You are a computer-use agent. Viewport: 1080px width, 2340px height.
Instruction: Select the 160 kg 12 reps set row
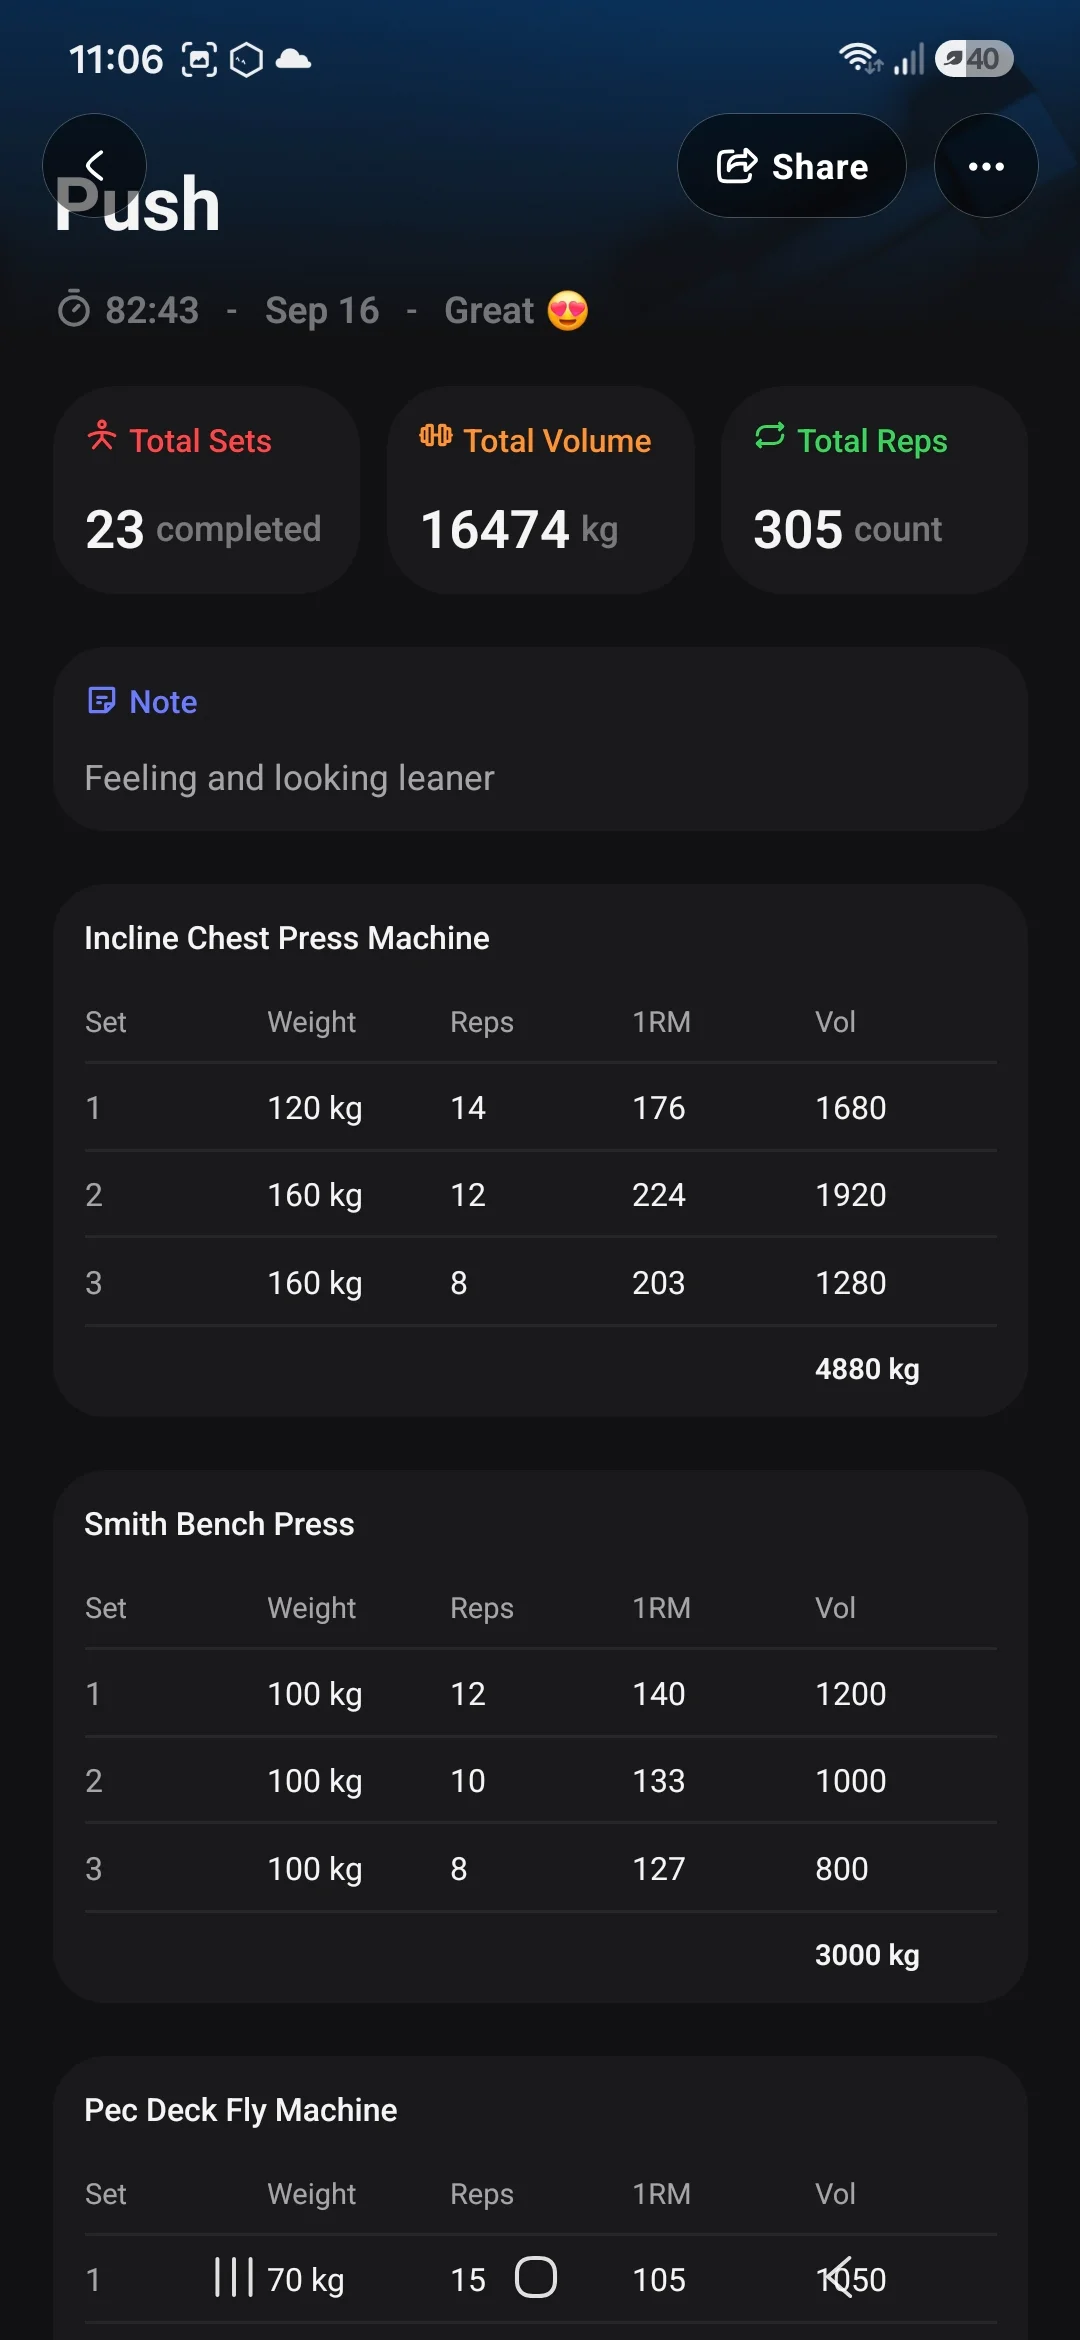tap(541, 1195)
